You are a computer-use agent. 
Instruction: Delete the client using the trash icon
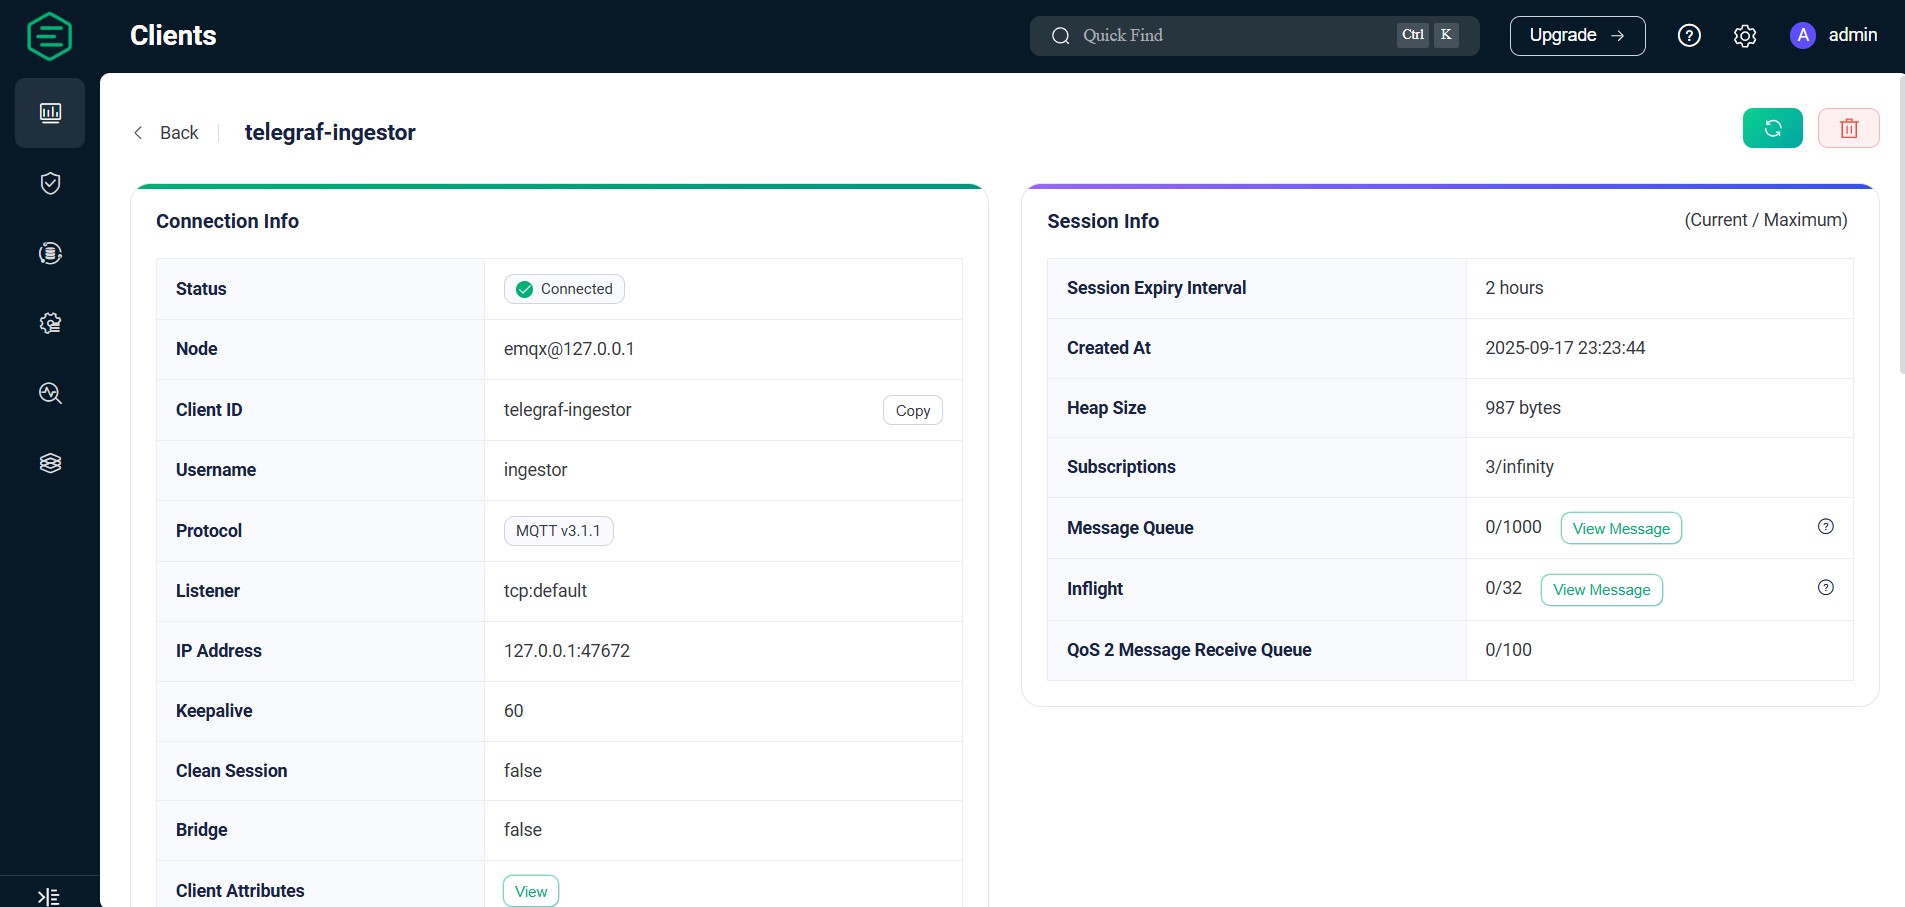pyautogui.click(x=1847, y=127)
